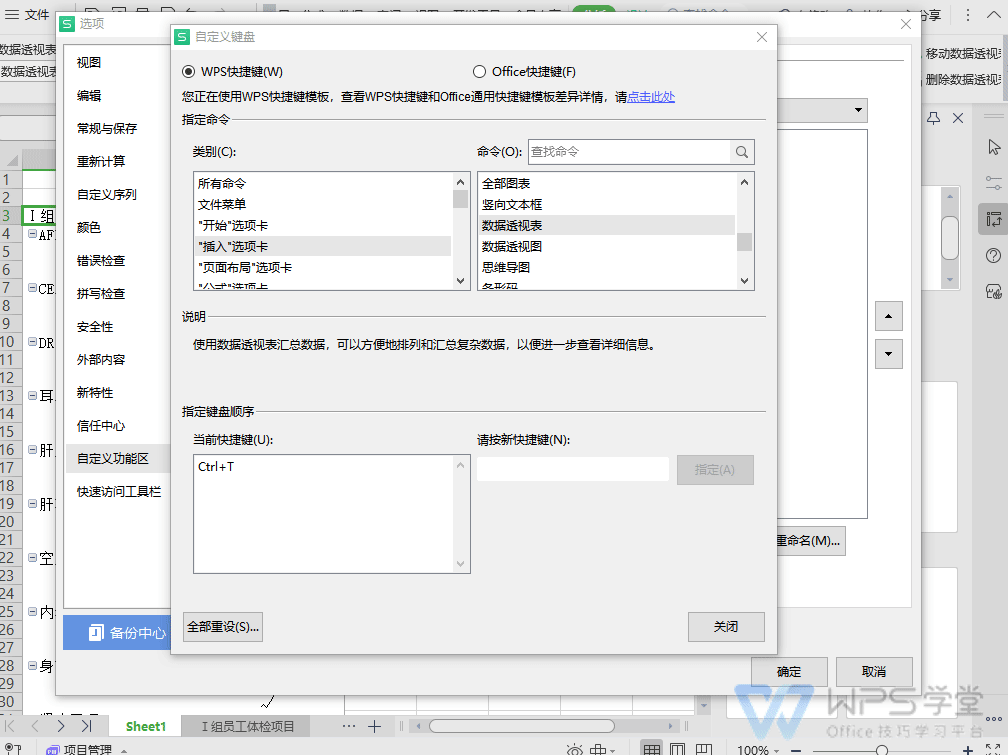Click the command search magnifier icon

pos(742,152)
